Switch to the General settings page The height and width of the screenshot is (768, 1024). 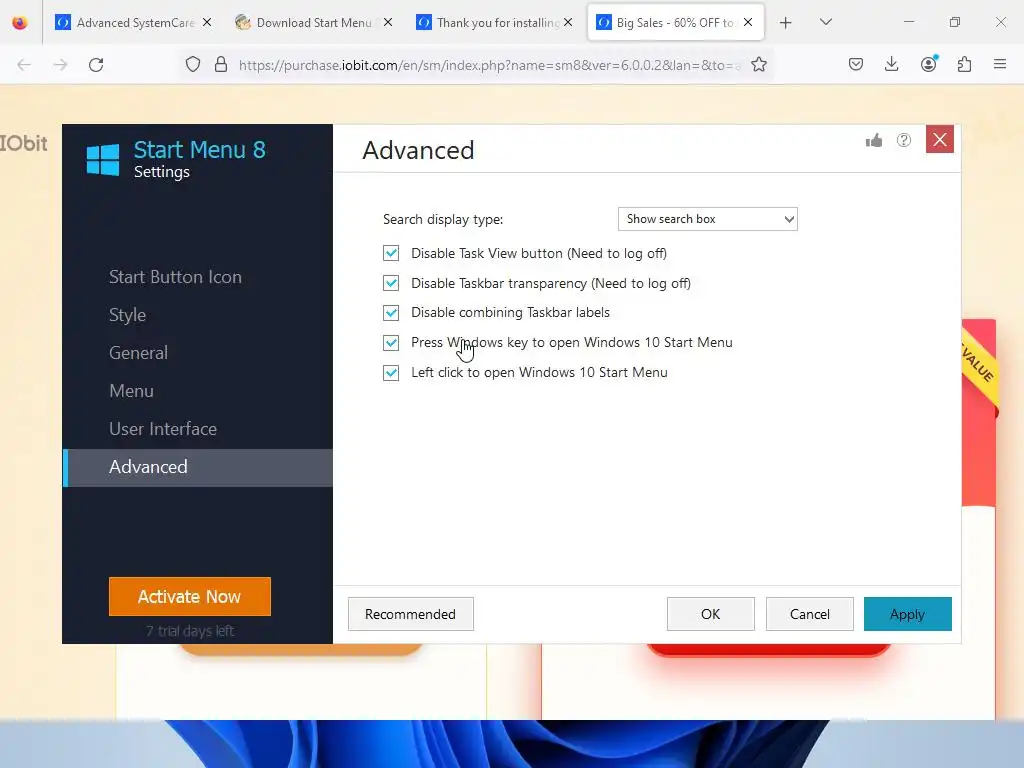pos(138,353)
